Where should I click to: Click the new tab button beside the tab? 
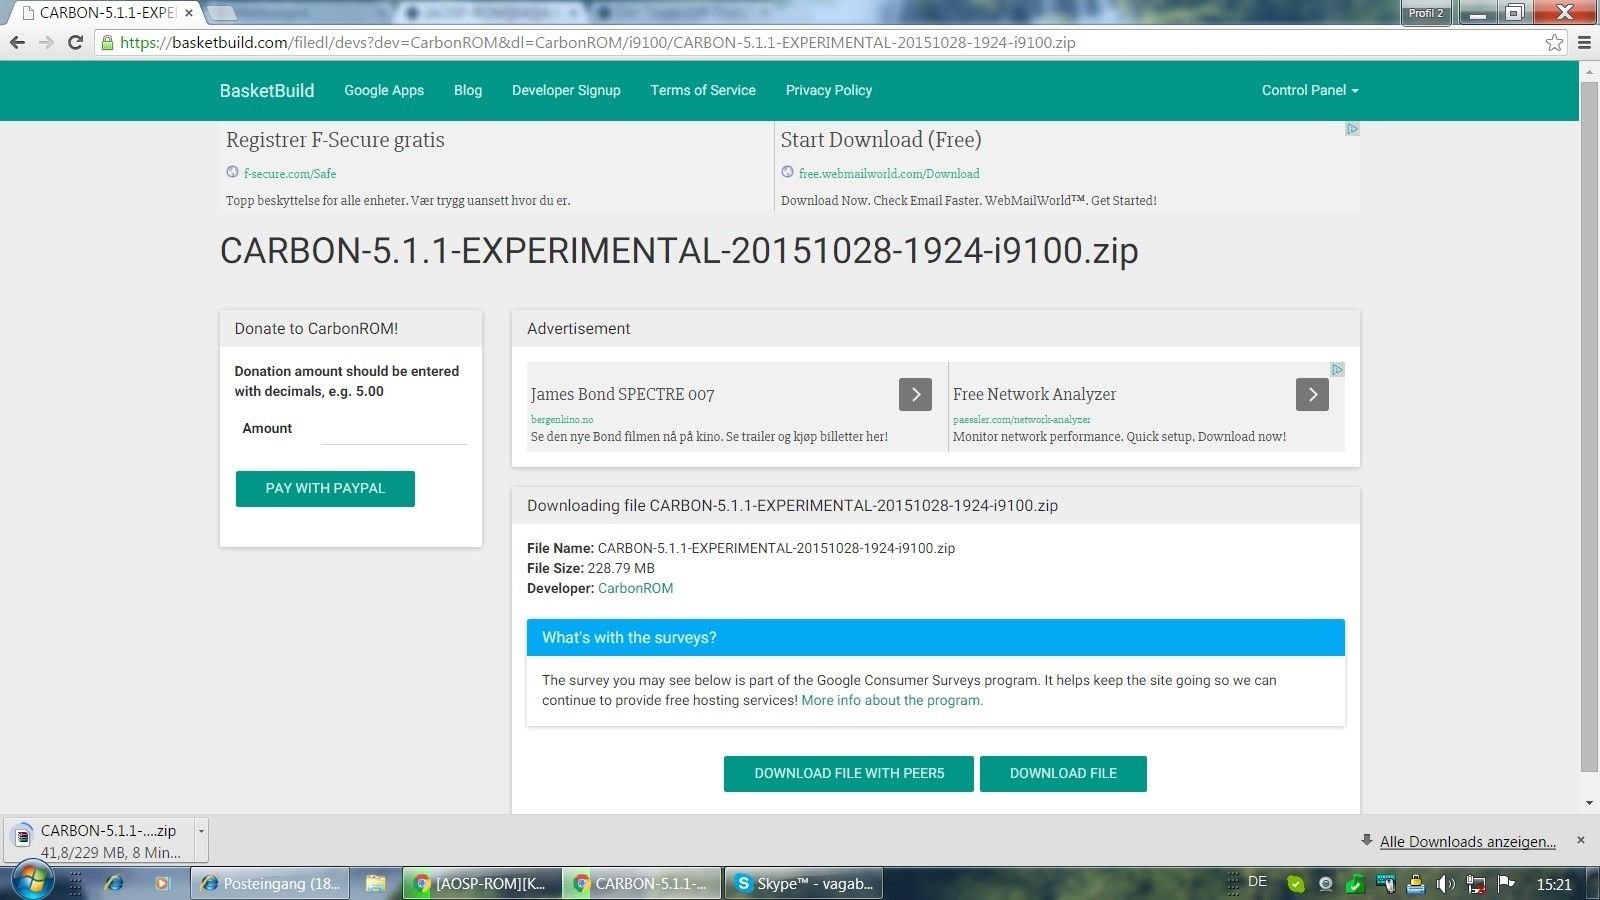tap(222, 13)
